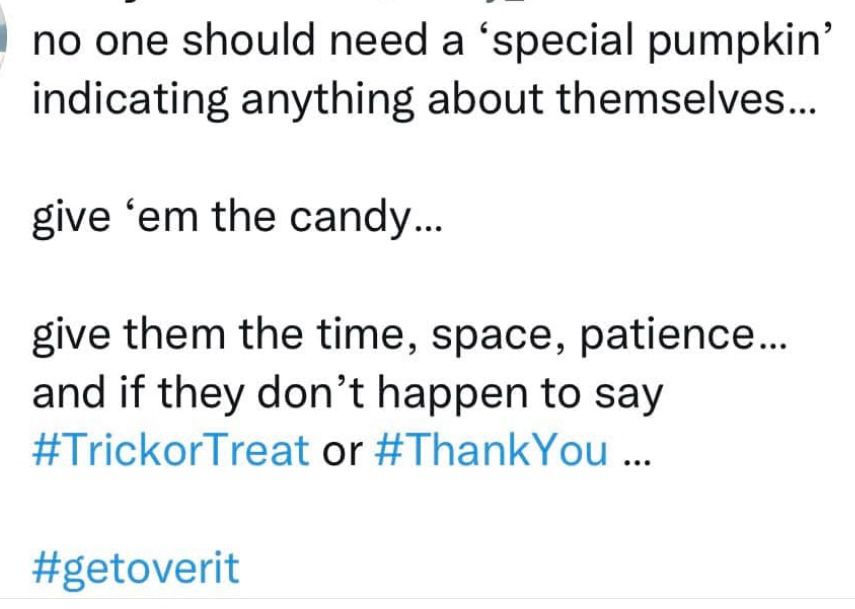Click the word 'patience' in the tweet
The image size is (855, 609).
click(666, 334)
